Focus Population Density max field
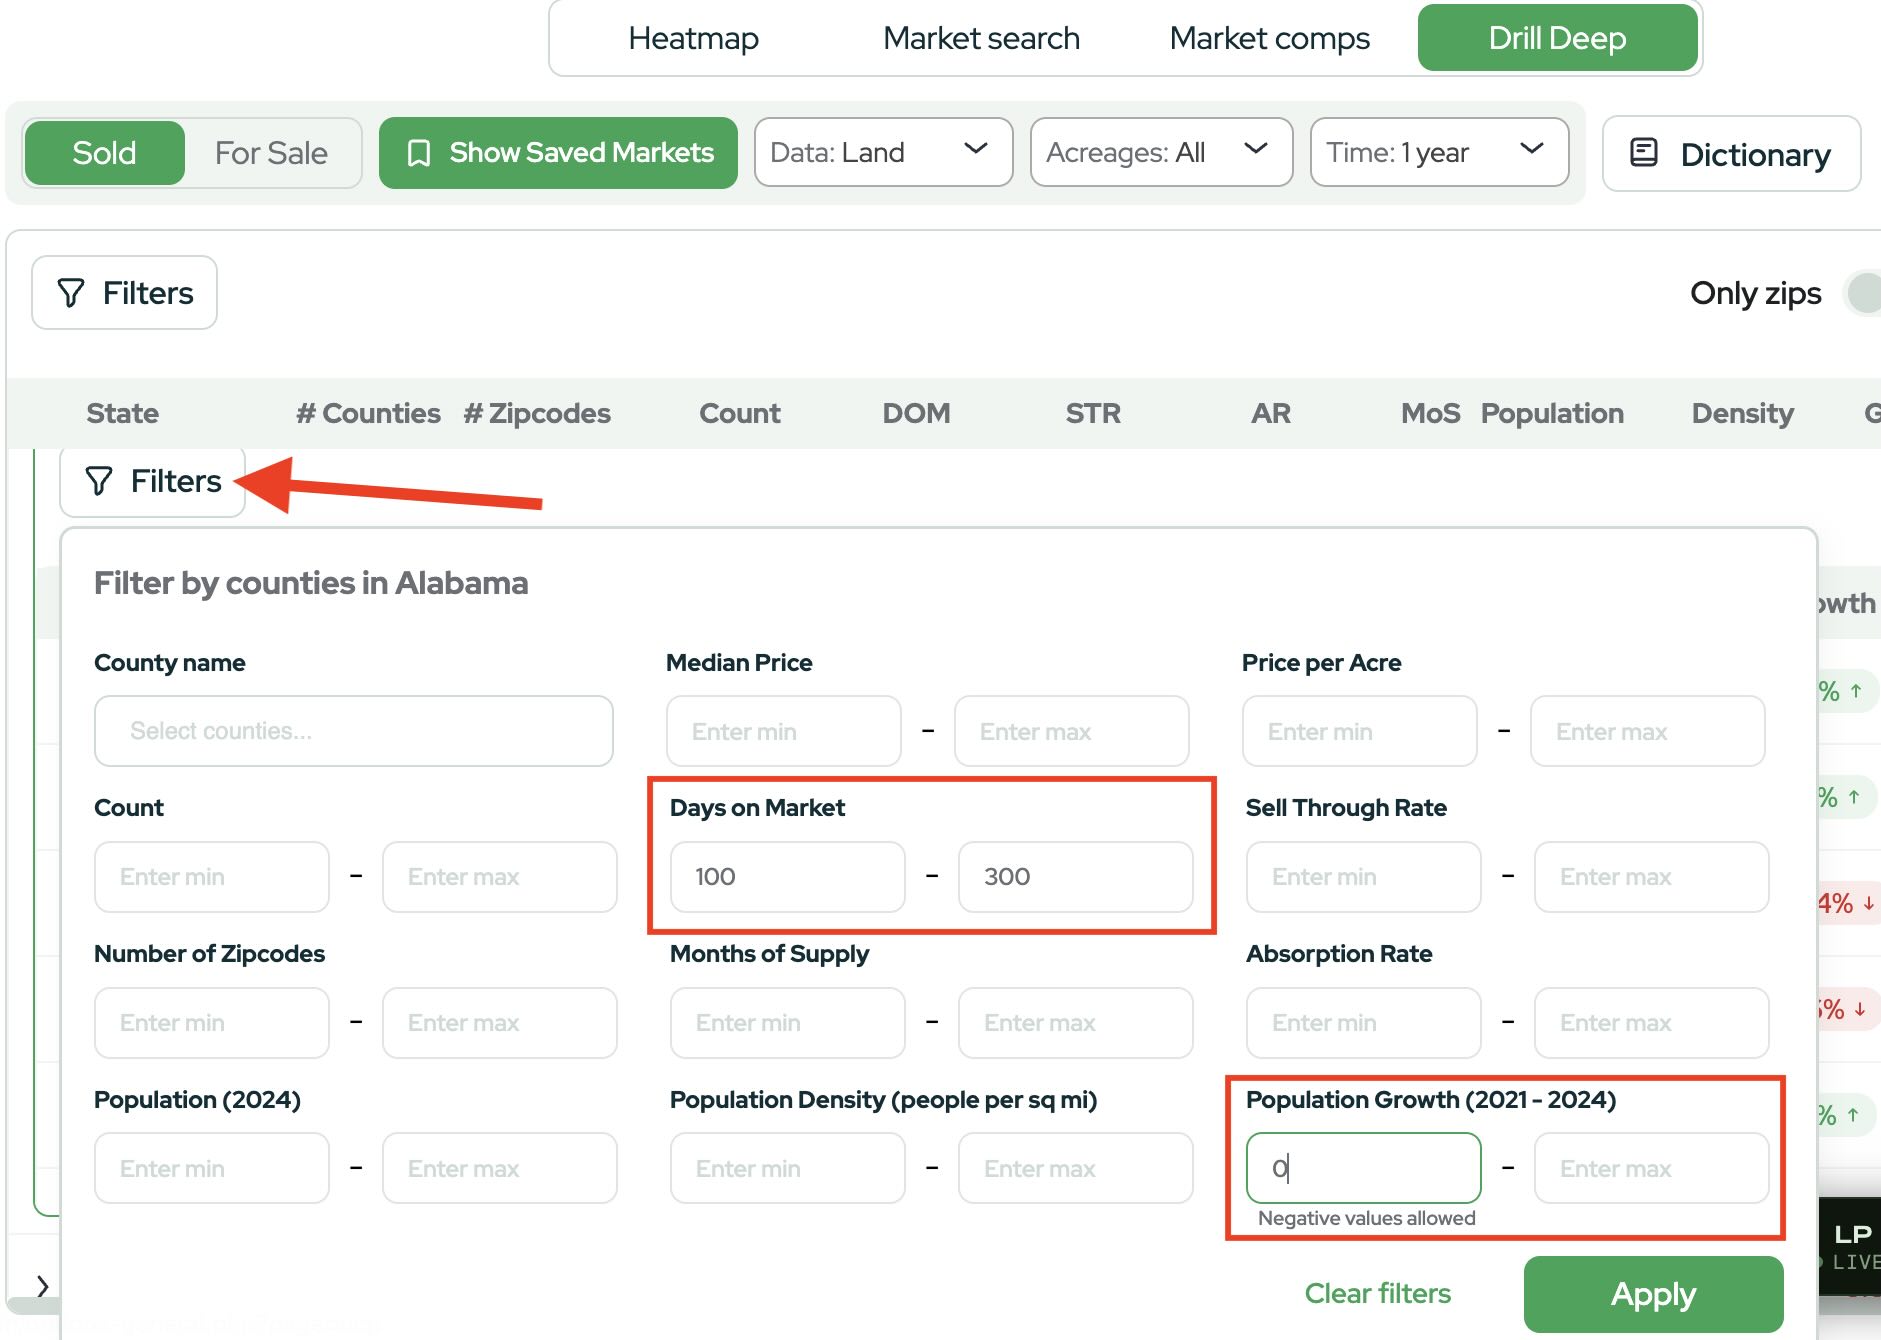 1076,1168
